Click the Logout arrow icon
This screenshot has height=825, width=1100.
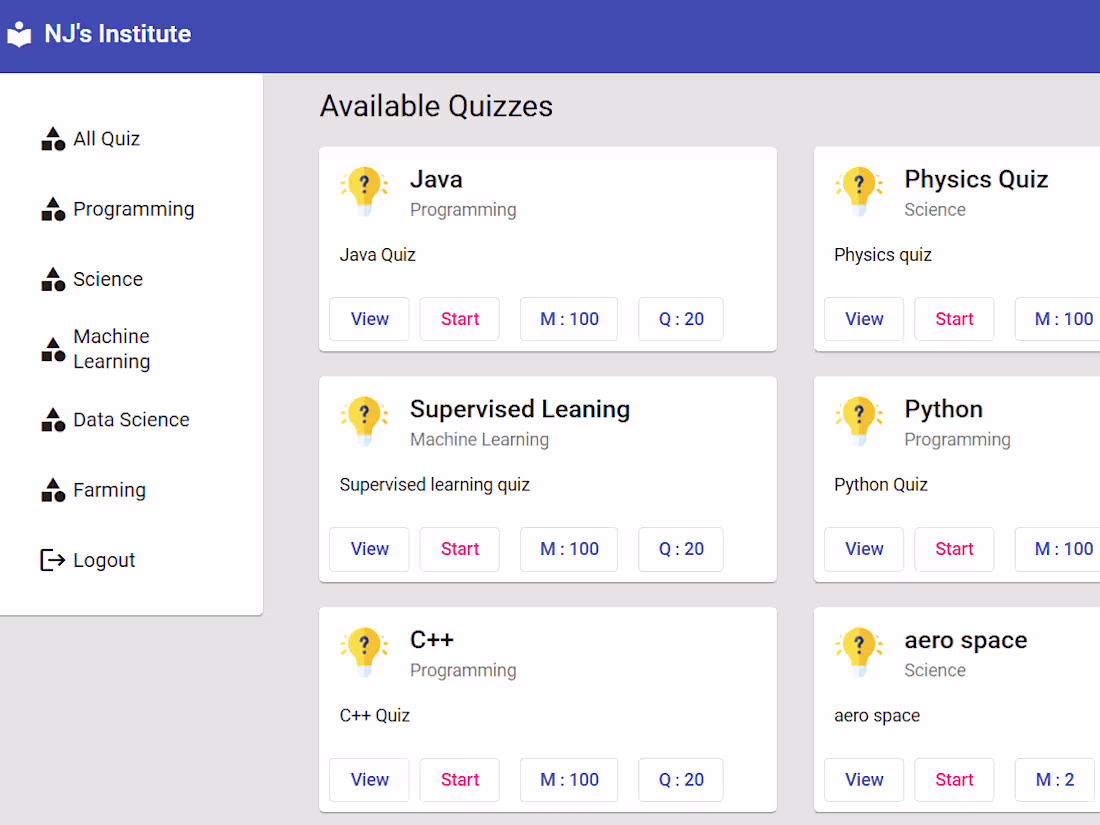(x=52, y=559)
